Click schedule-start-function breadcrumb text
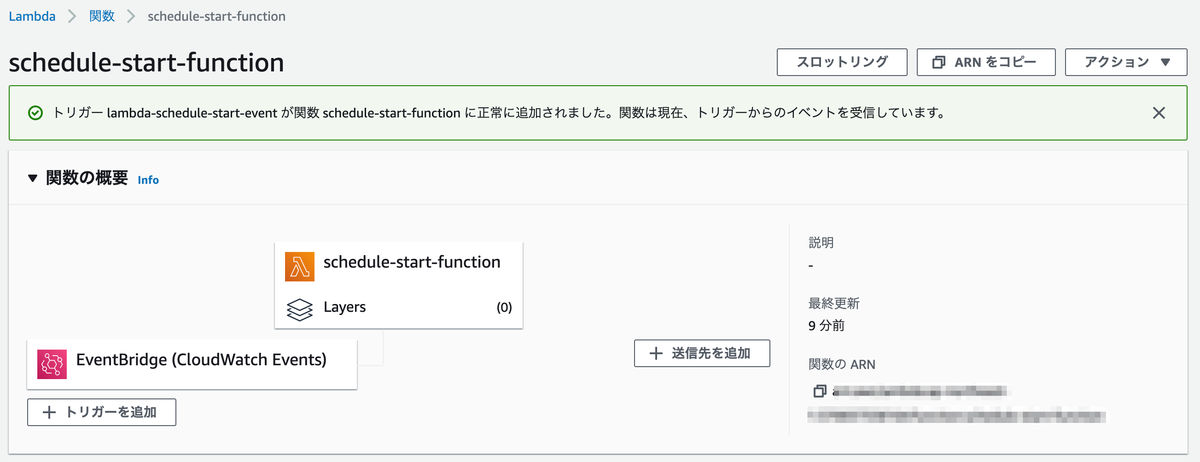 tap(216, 16)
